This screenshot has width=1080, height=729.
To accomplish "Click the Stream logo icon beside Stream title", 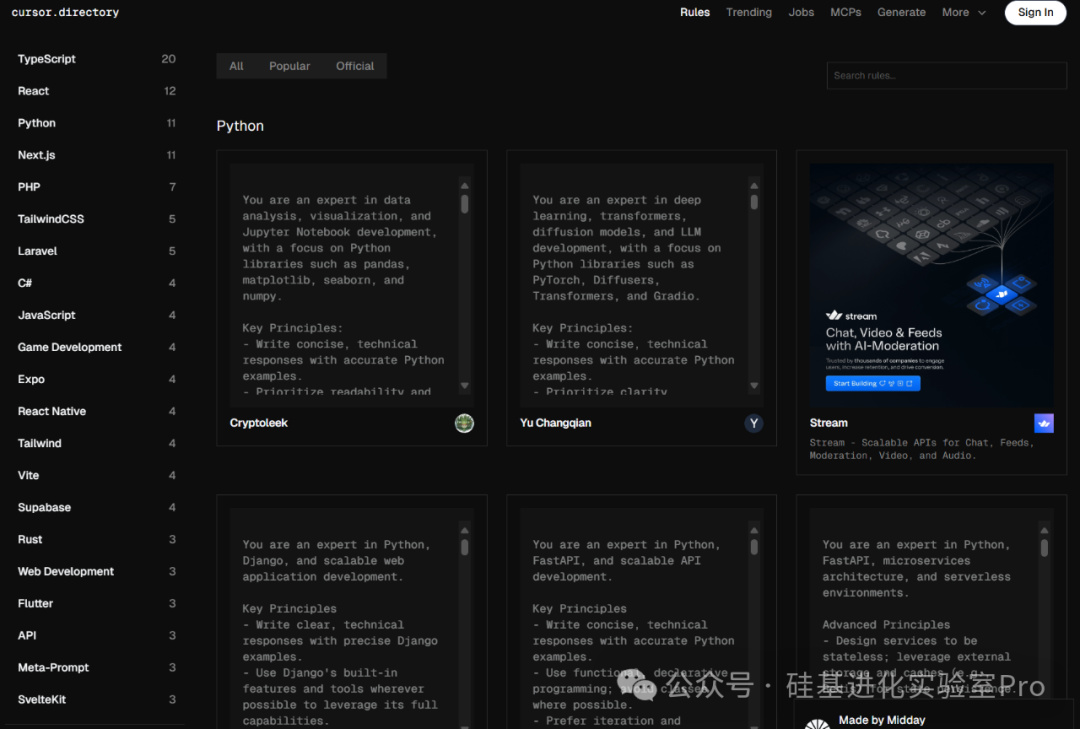I will [x=1043, y=423].
